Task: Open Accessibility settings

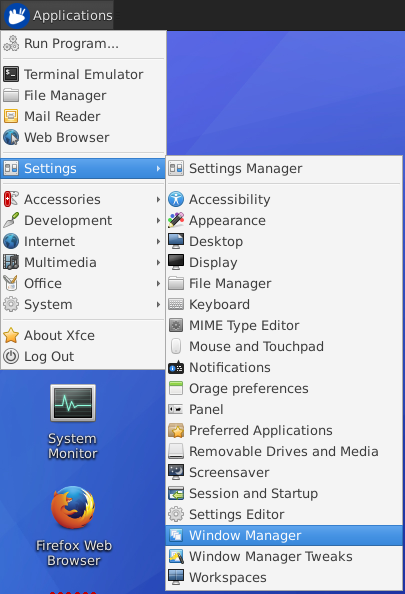Action: [x=284, y=199]
